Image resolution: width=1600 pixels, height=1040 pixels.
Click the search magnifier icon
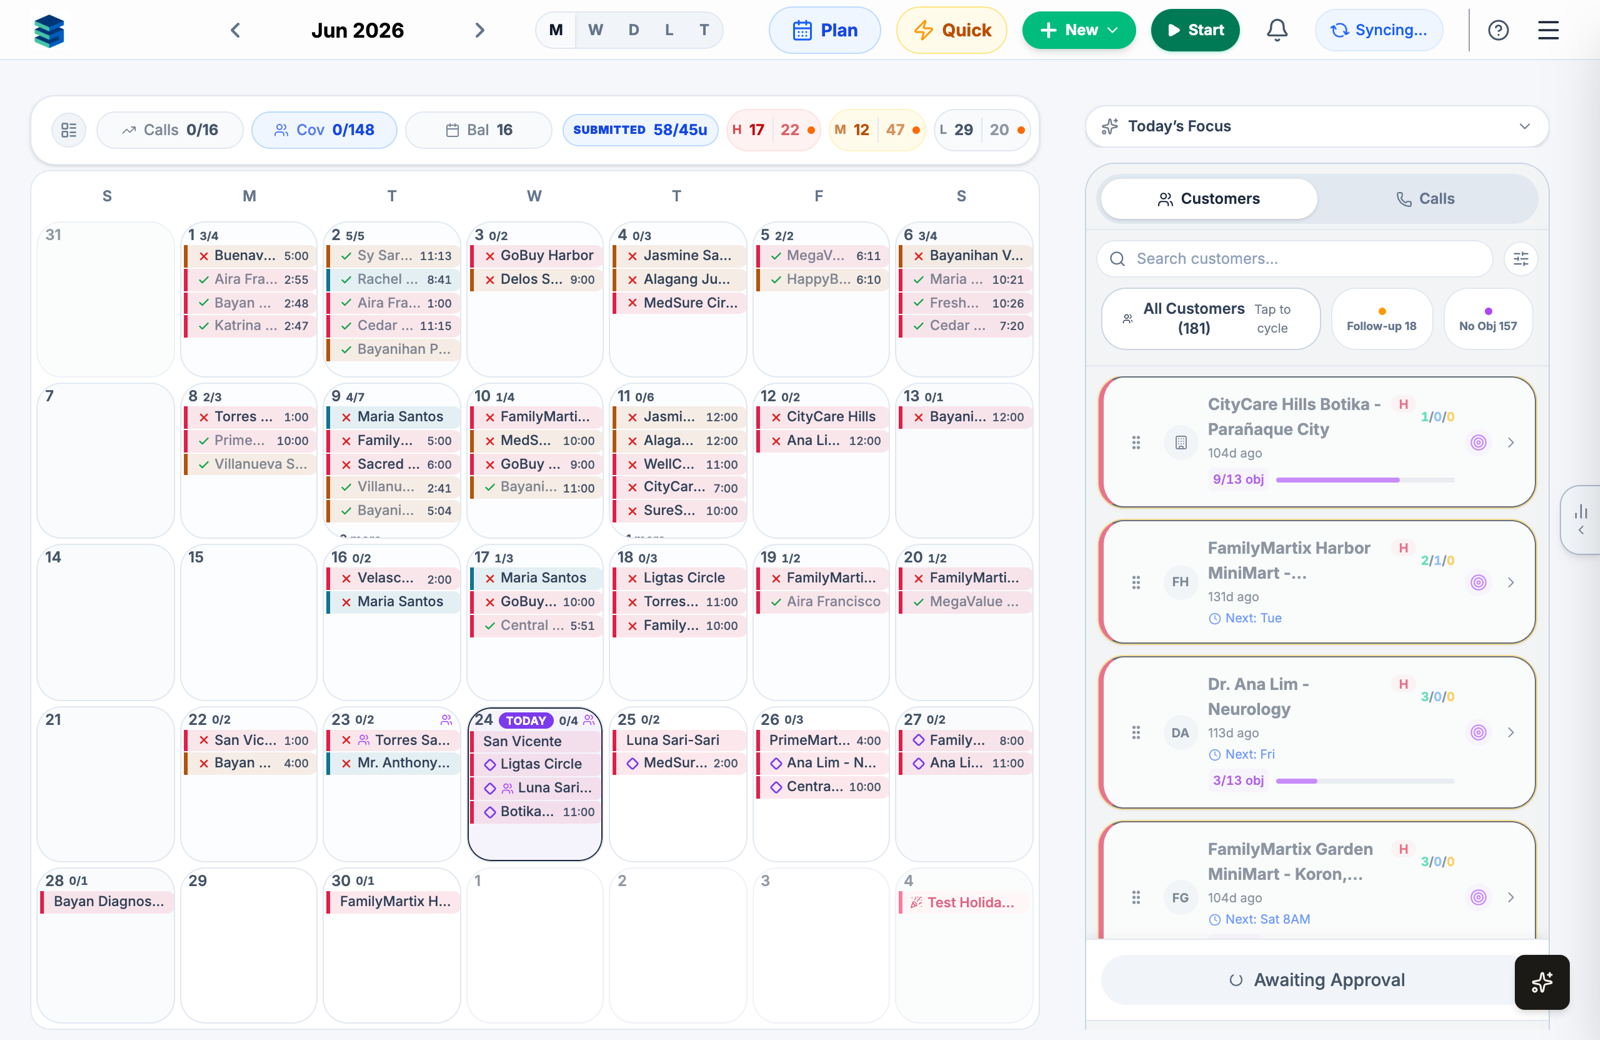pyautogui.click(x=1118, y=259)
